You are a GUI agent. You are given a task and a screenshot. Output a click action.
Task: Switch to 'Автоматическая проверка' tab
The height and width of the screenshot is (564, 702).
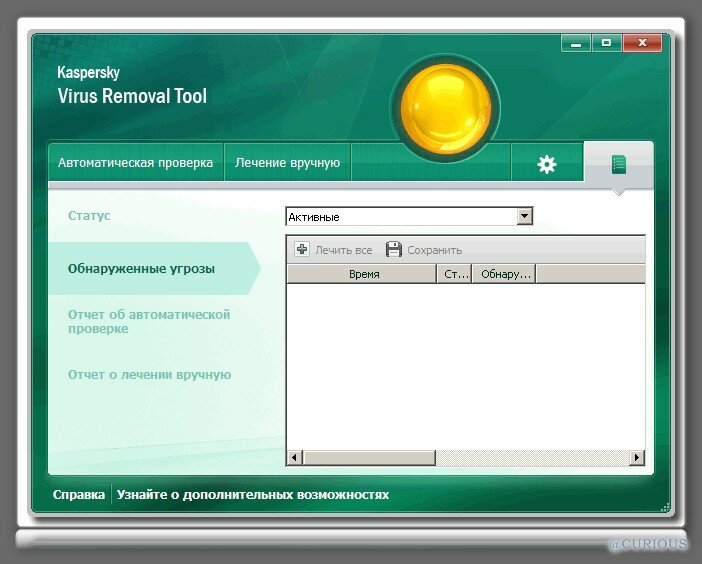click(135, 162)
